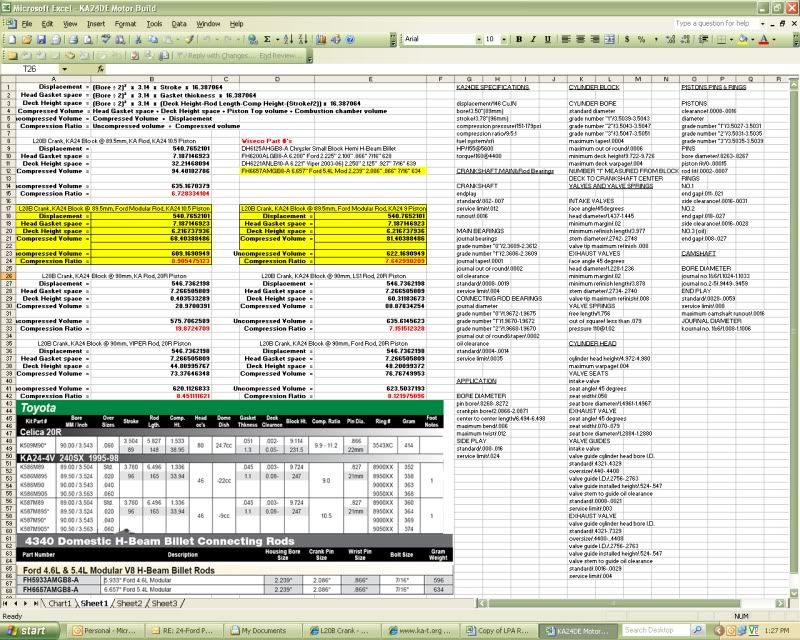Activate the Format Painter brush
The height and width of the screenshot is (640, 800).
[189, 39]
